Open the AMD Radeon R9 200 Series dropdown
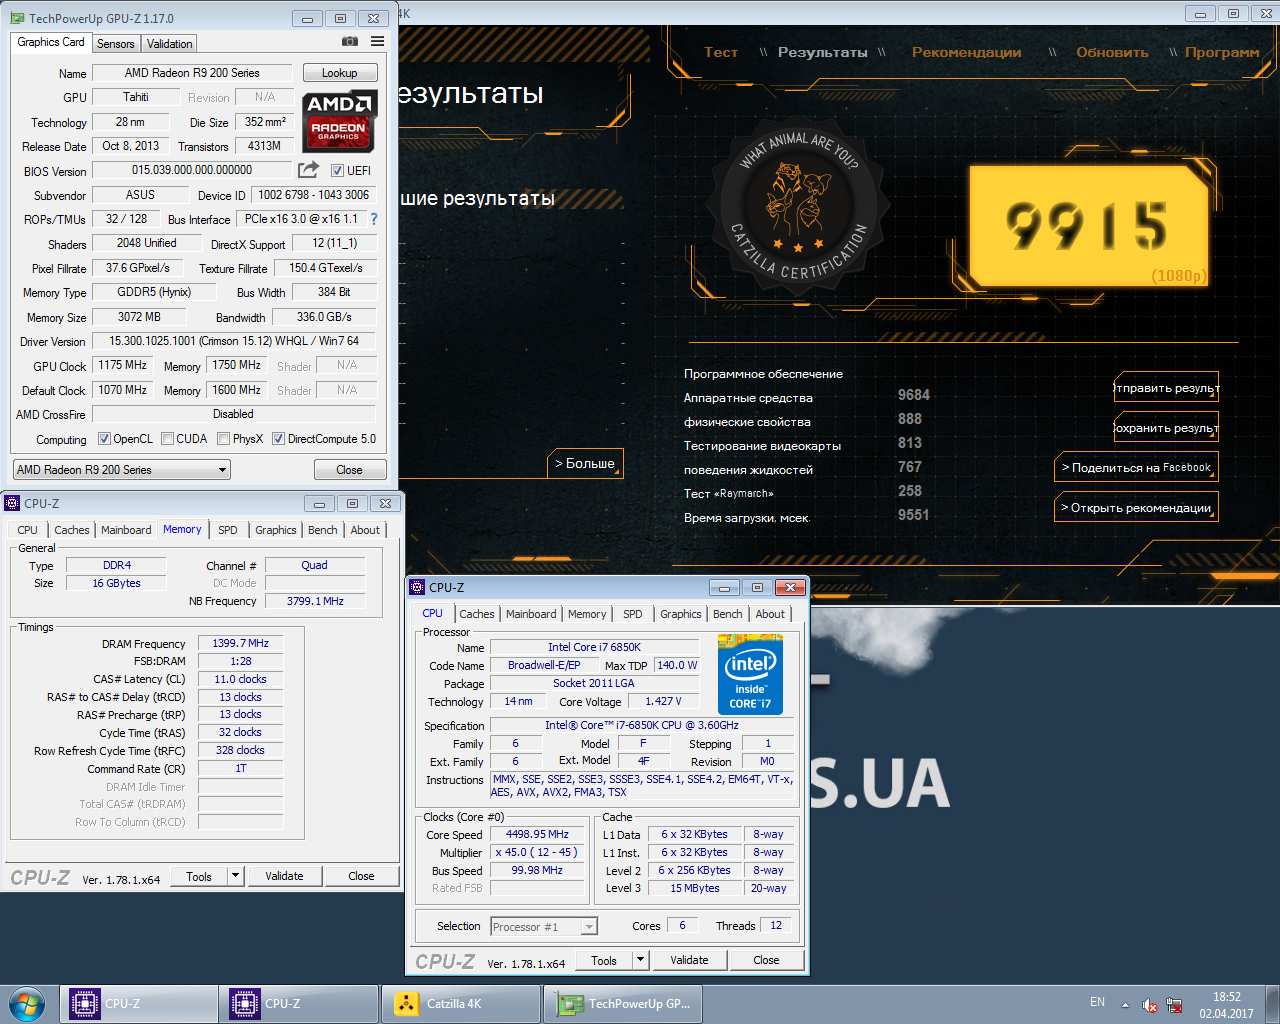1280x1024 pixels. click(122, 470)
